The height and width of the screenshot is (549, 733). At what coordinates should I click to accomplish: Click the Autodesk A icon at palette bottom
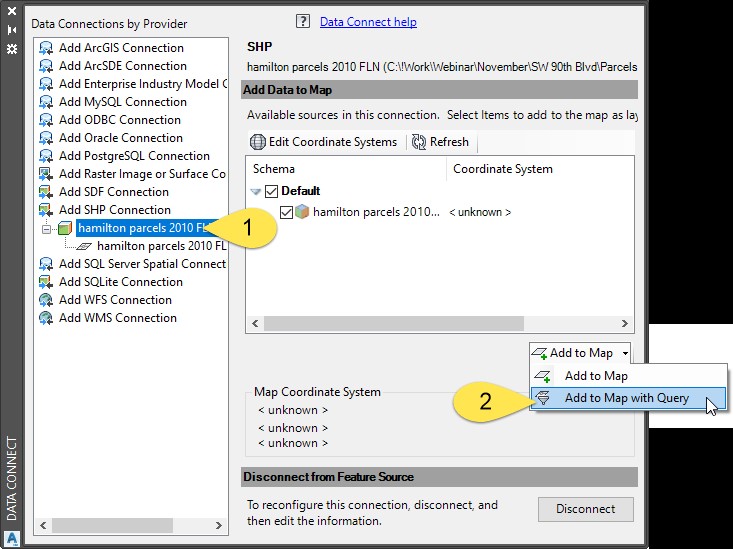pos(12,538)
